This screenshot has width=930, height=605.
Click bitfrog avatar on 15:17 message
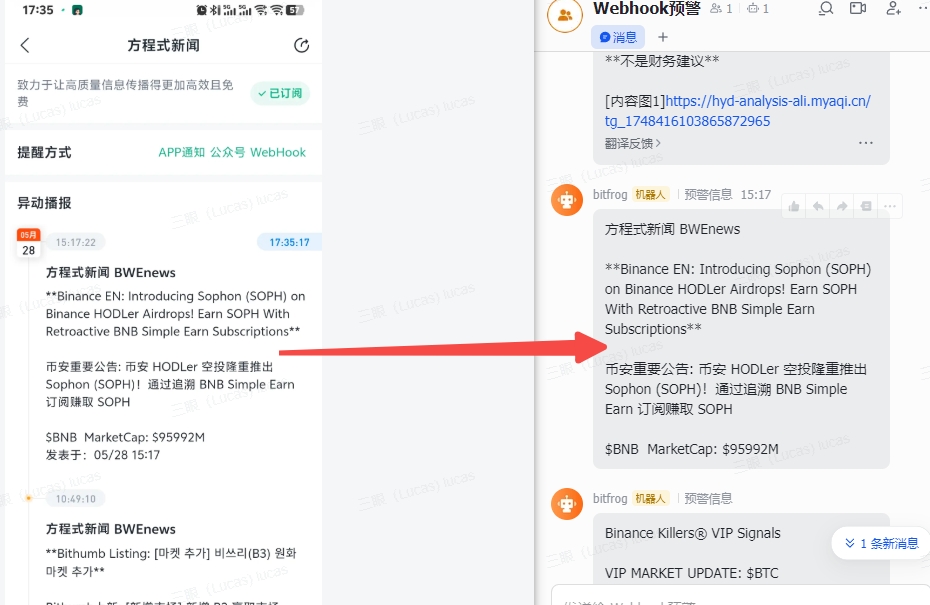click(x=567, y=200)
